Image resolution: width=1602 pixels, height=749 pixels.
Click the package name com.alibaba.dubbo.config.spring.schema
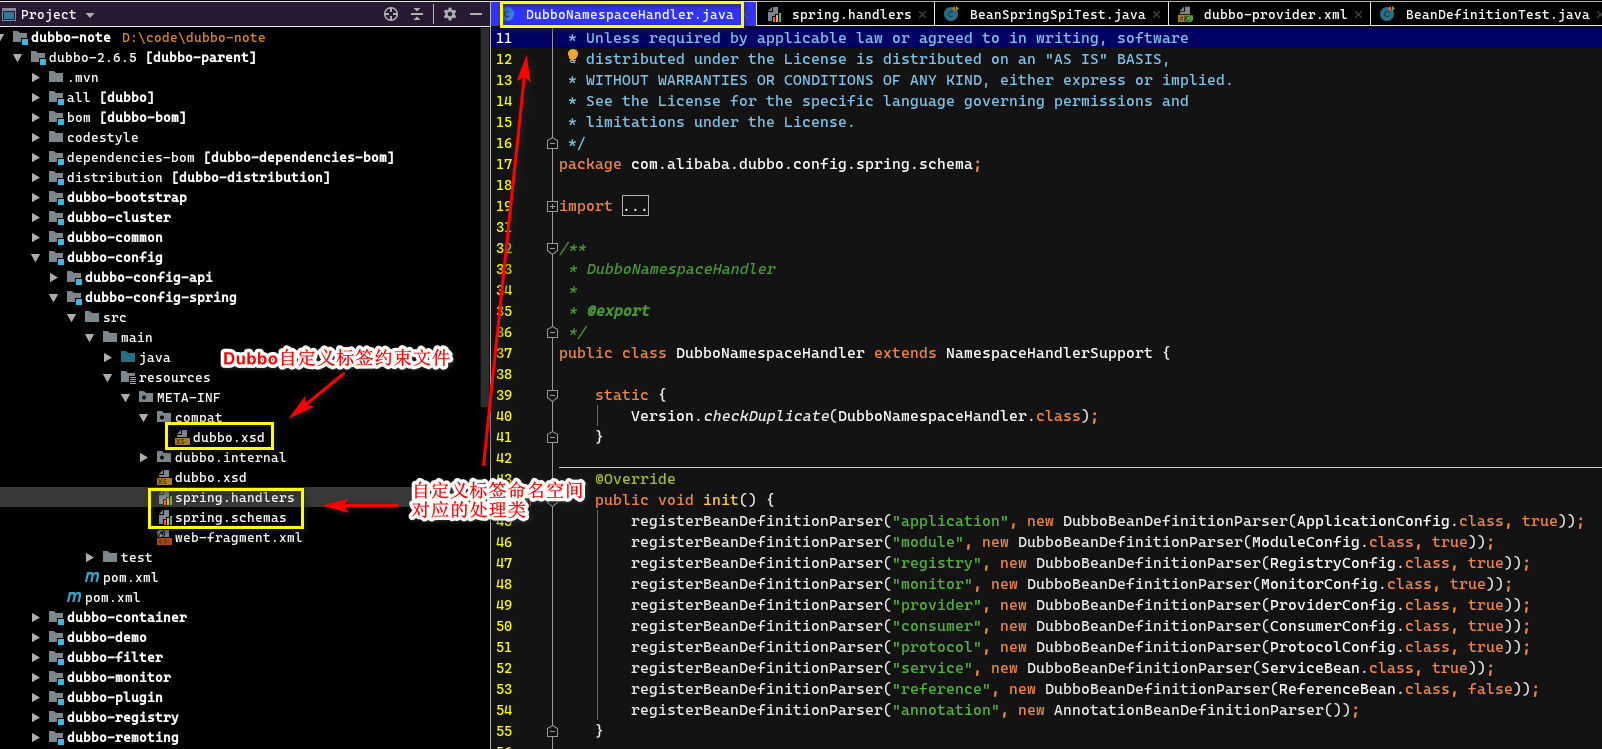802,164
